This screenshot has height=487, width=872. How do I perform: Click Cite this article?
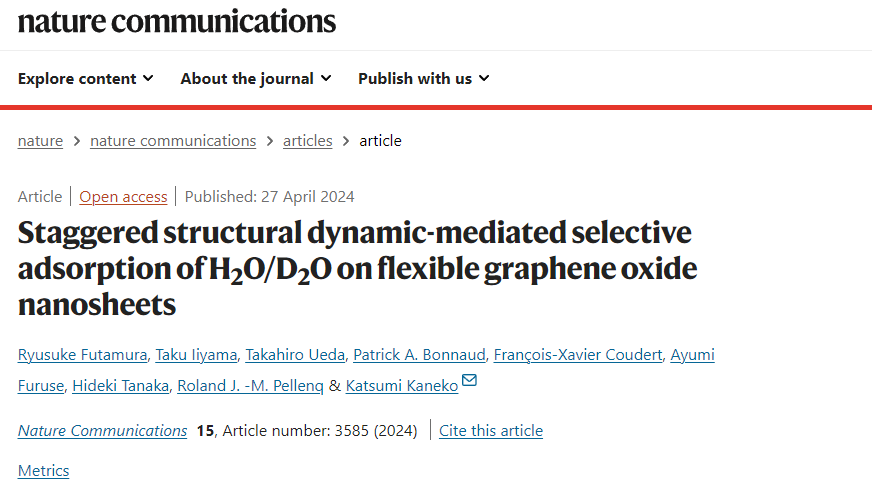[491, 431]
